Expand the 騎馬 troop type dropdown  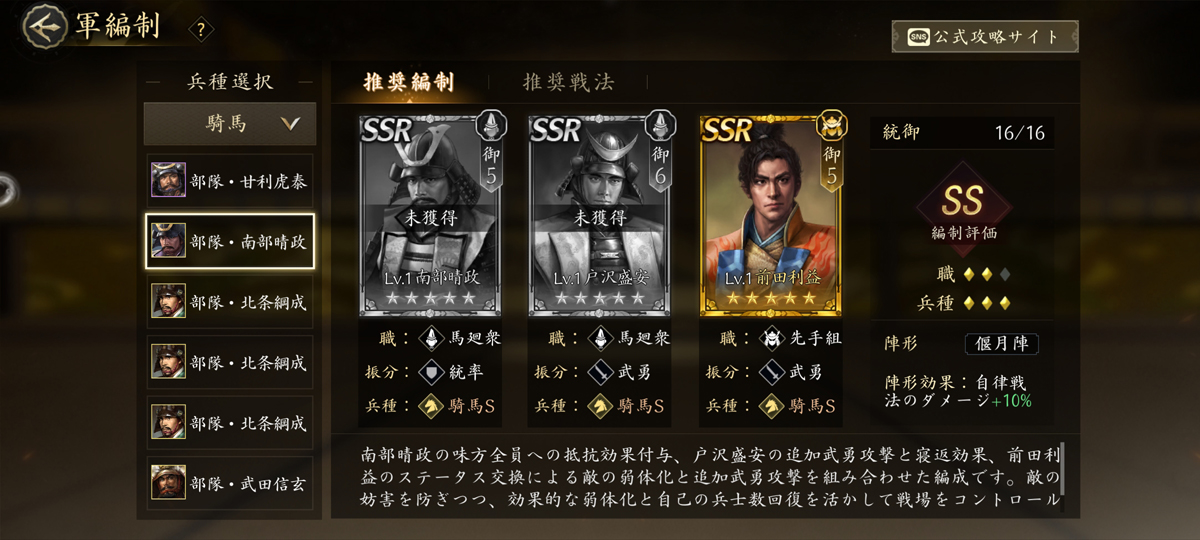coord(230,124)
